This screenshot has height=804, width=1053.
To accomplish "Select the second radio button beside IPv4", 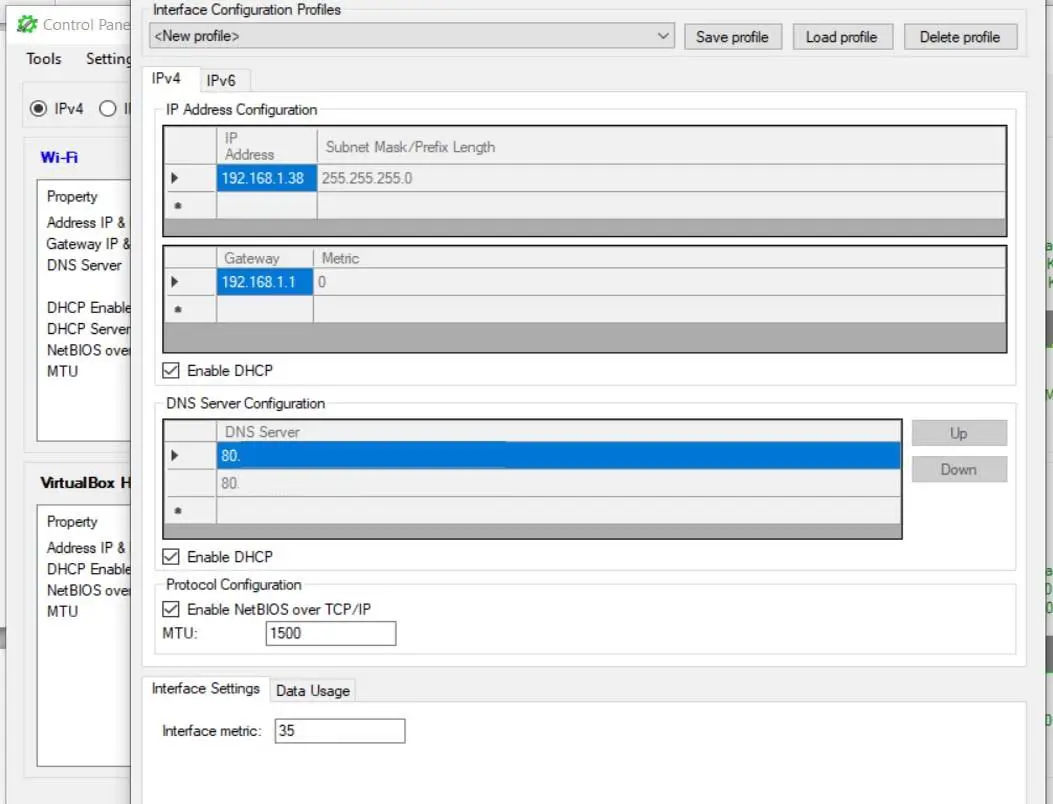I will click(x=107, y=108).
